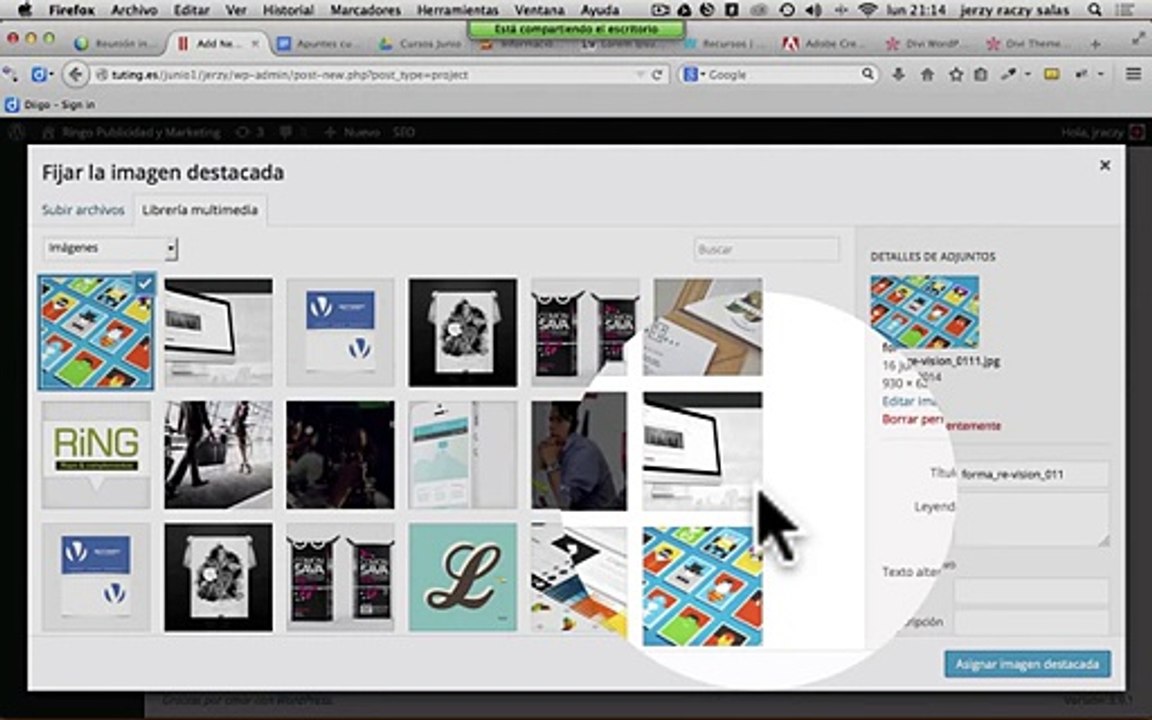
Task: Click the comments bubble in the admin bar
Action: (285, 132)
